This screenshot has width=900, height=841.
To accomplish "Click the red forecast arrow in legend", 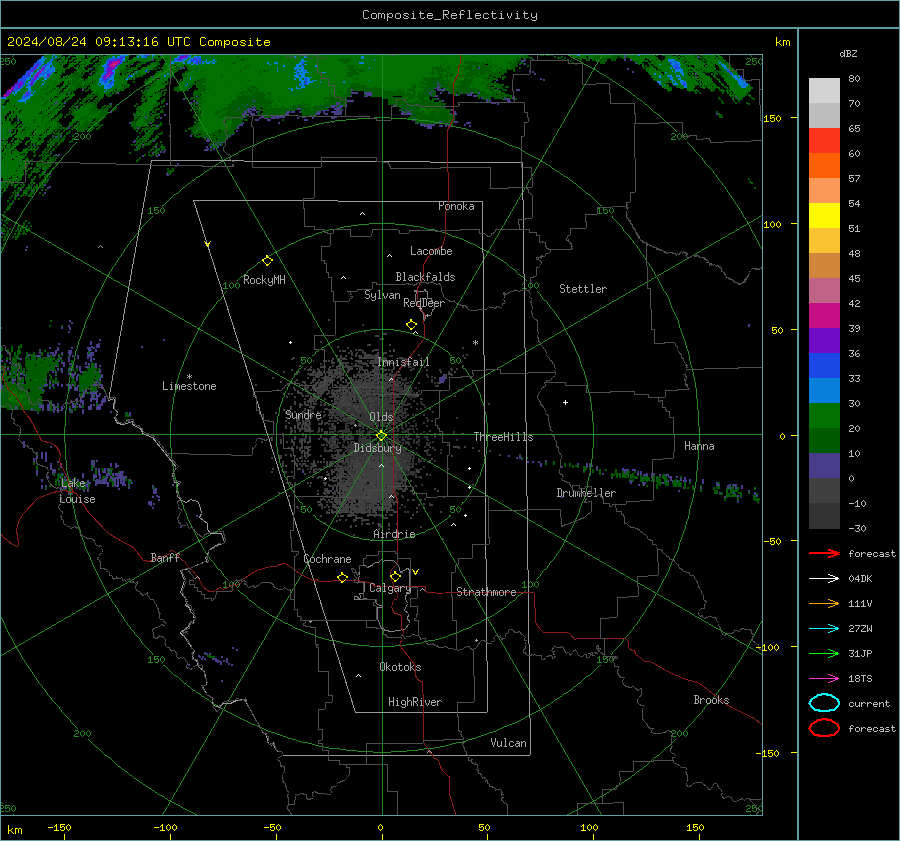I will coord(824,553).
